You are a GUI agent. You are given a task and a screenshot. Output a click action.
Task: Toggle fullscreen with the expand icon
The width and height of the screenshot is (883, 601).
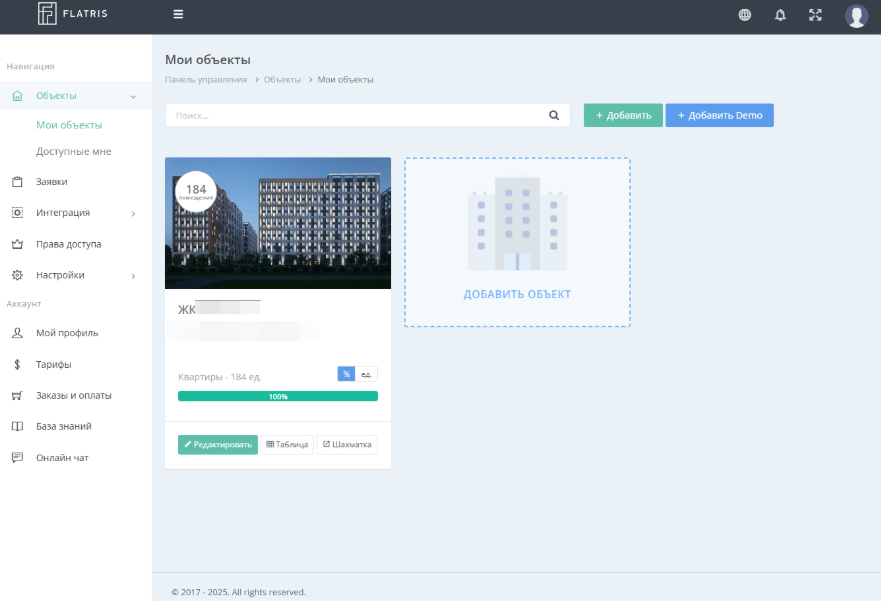click(815, 15)
